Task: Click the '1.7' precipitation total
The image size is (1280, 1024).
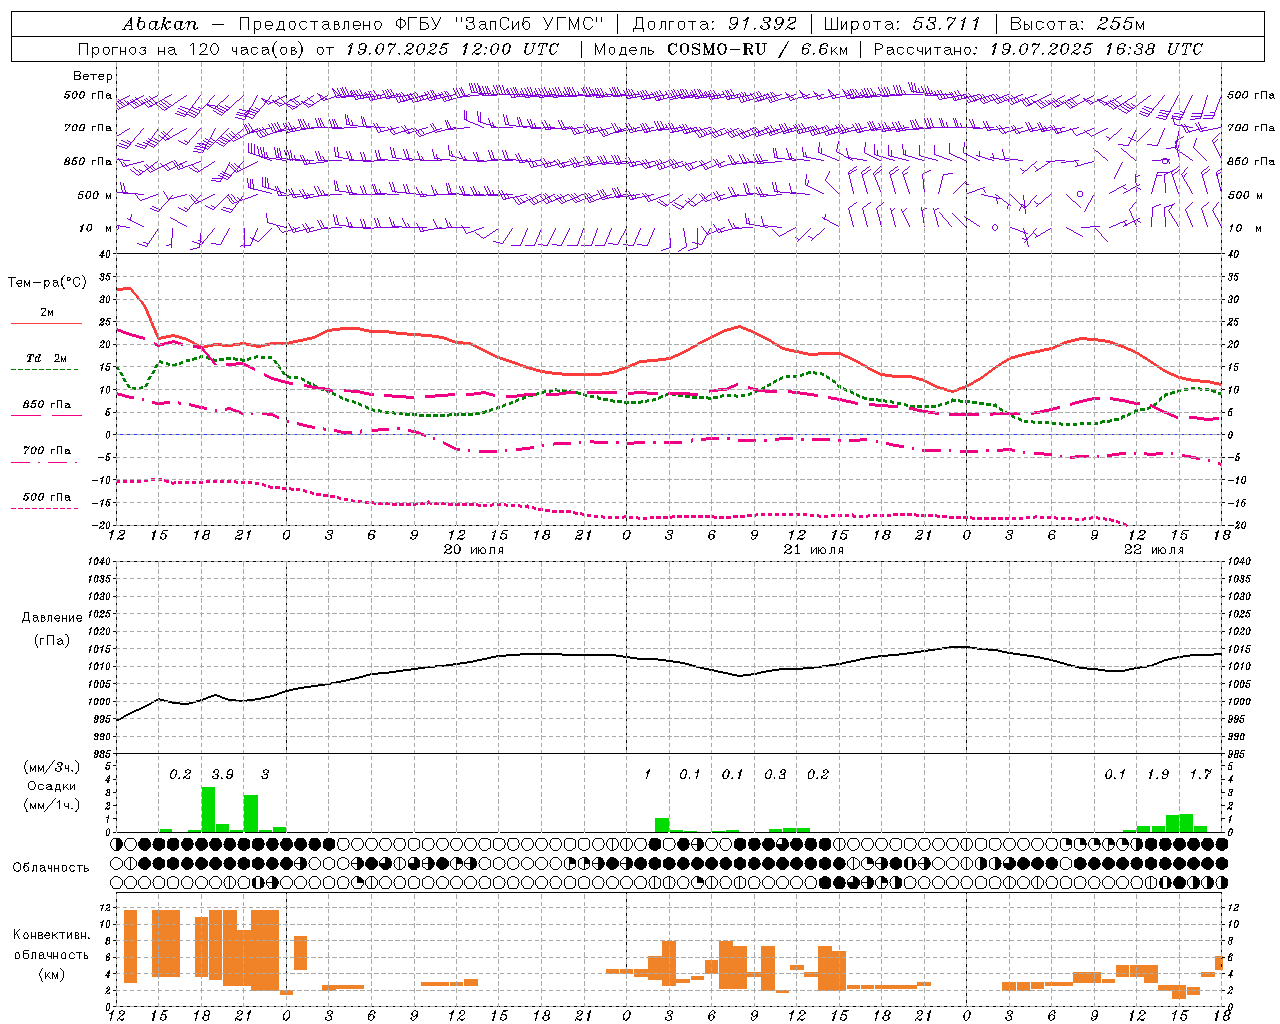Action: tap(1200, 774)
